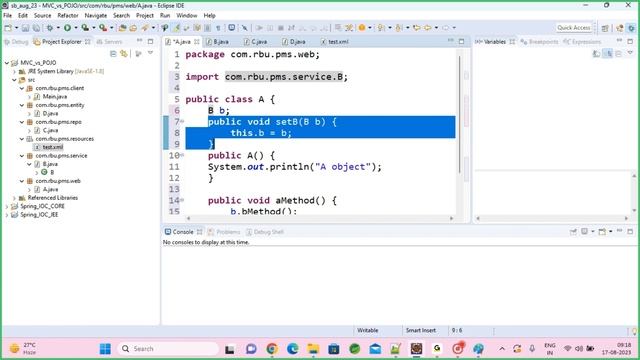Click the editor vertical scrollbar

pyautogui.click(x=459, y=114)
